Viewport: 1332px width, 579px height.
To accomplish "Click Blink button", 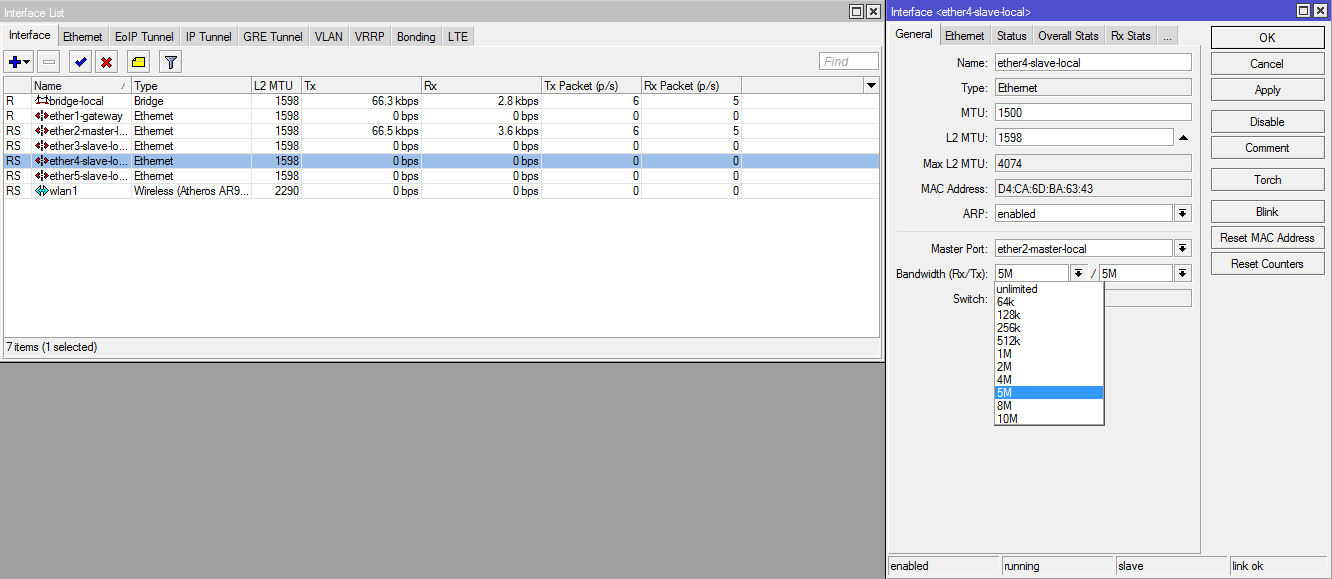I will pyautogui.click(x=1267, y=211).
